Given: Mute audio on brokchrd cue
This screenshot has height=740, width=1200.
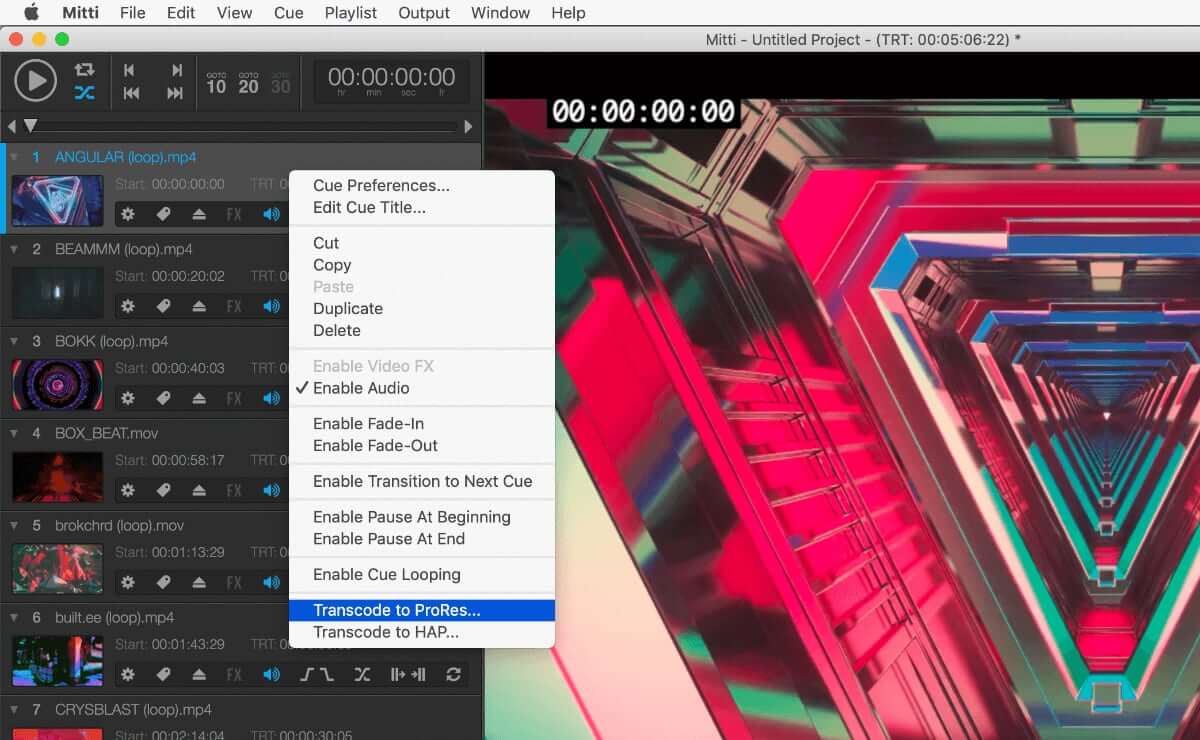Looking at the screenshot, I should point(271,582).
